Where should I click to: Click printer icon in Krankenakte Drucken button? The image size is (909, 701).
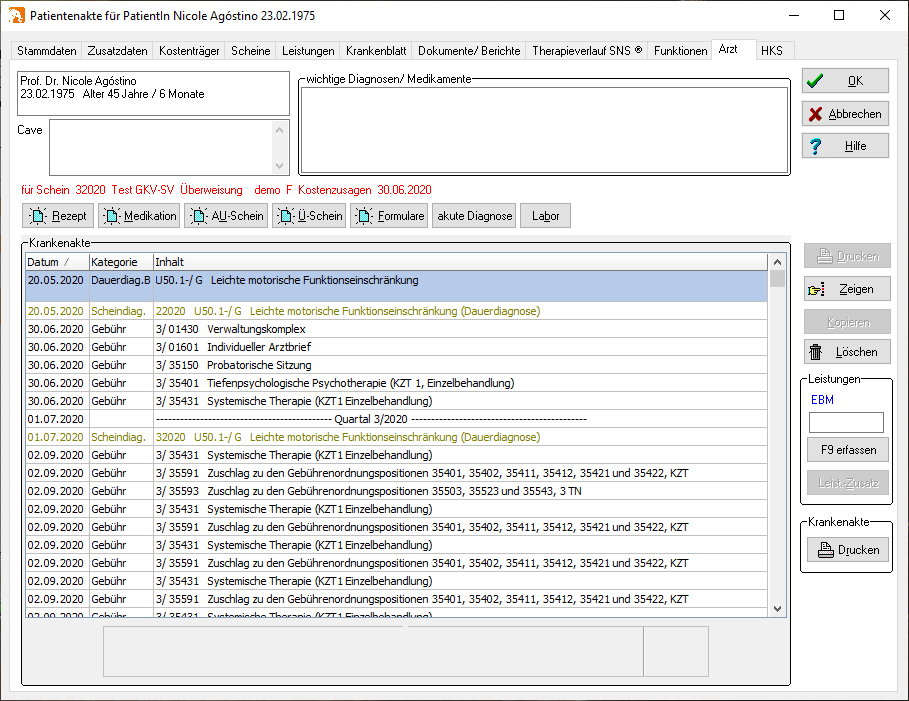[826, 550]
